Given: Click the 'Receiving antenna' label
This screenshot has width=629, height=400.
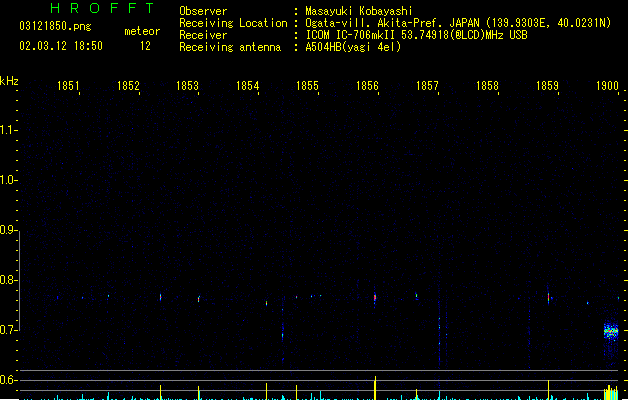Looking at the screenshot, I should coord(230,47).
